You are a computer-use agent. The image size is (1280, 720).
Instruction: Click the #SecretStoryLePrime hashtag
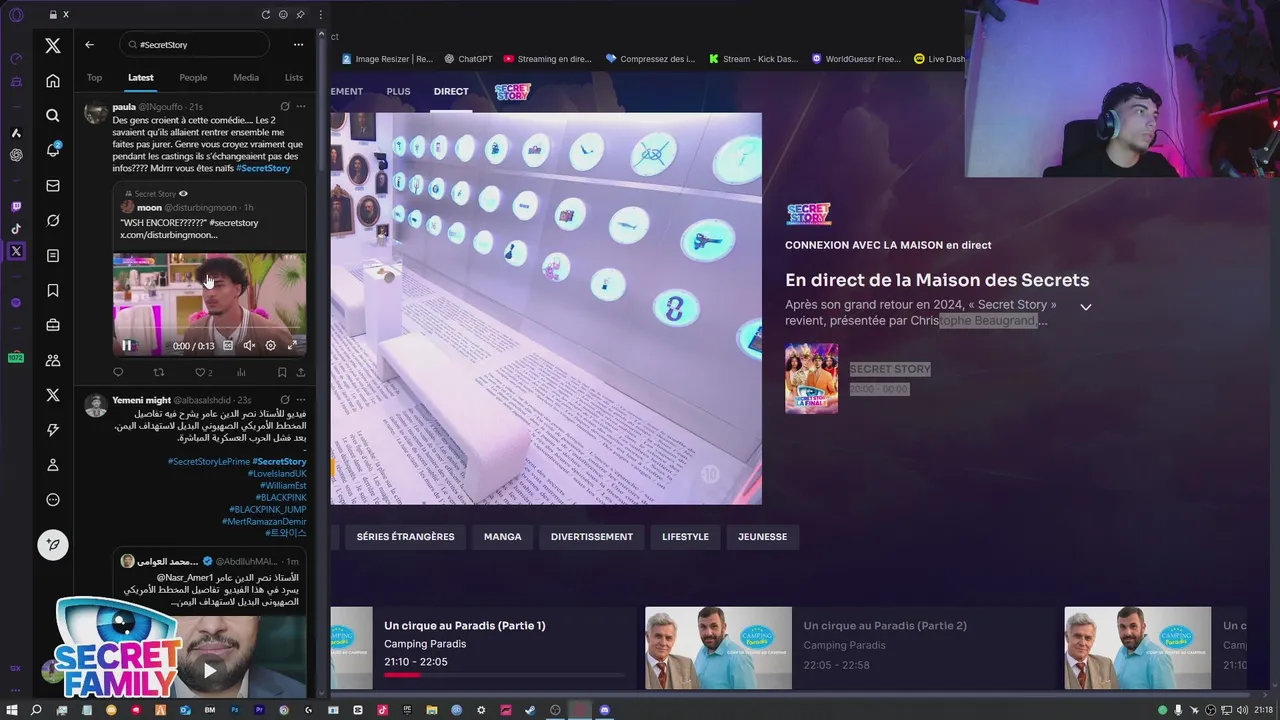(x=209, y=462)
